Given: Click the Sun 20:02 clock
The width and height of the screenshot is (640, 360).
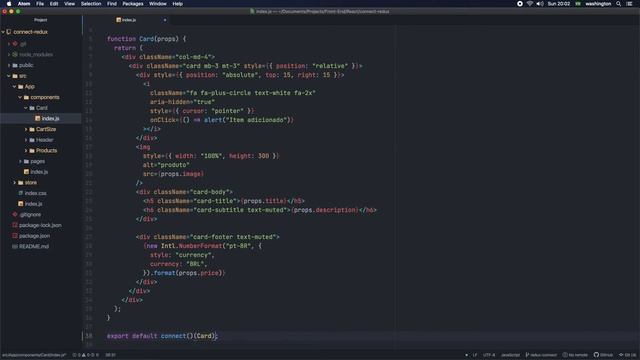Looking at the screenshot, I should pos(559,4).
